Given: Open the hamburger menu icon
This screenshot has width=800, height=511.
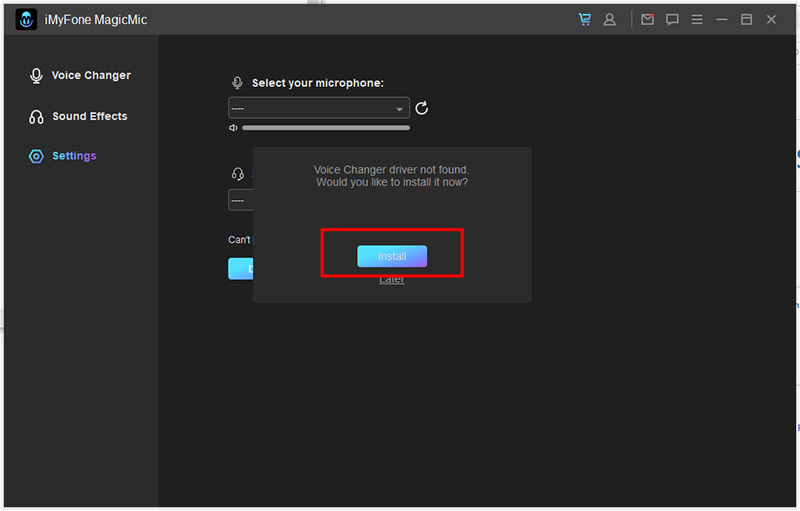Looking at the screenshot, I should tap(697, 19).
